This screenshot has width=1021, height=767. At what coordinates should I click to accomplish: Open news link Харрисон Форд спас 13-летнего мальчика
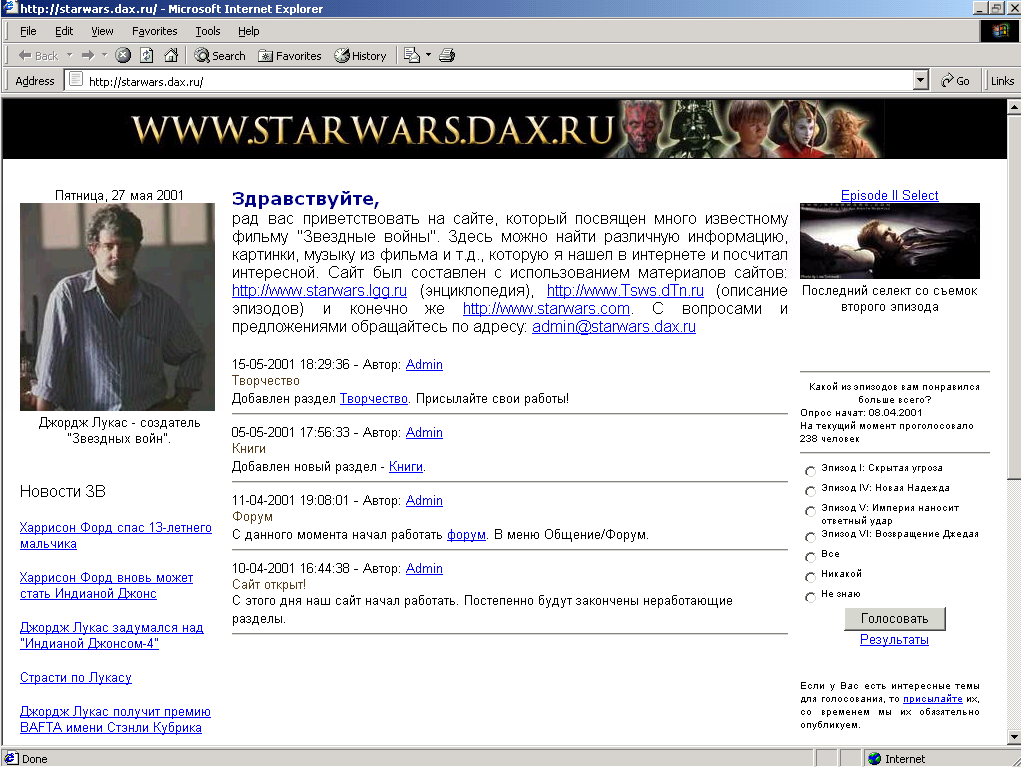[115, 535]
